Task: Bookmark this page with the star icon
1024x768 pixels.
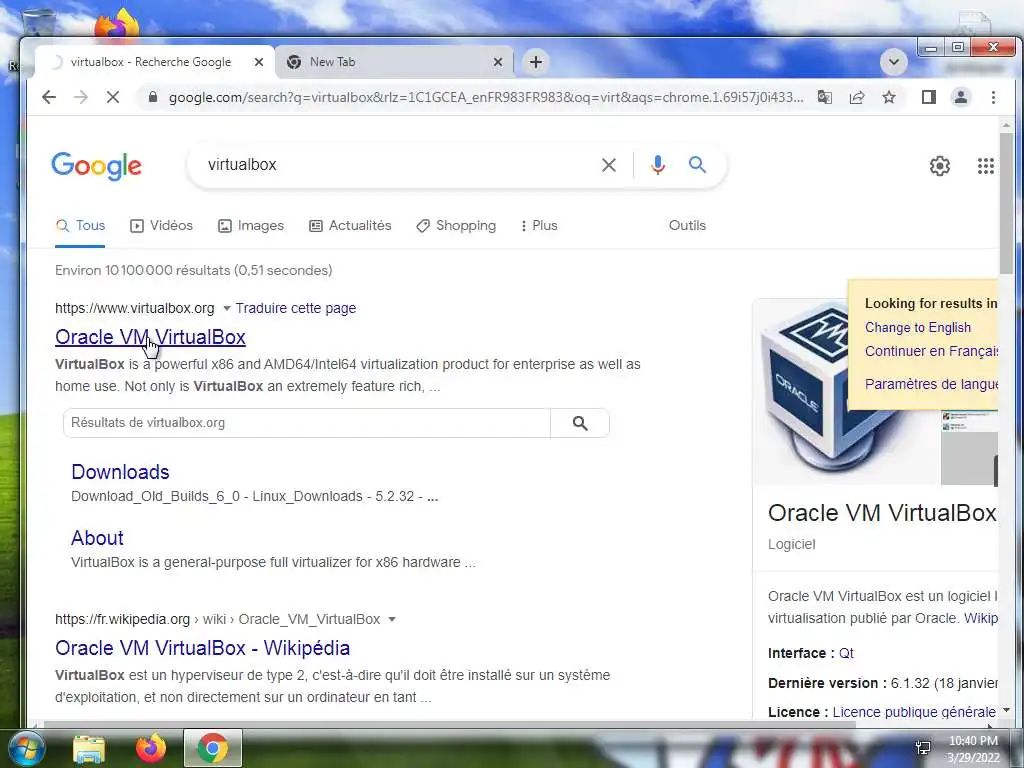Action: (x=889, y=97)
